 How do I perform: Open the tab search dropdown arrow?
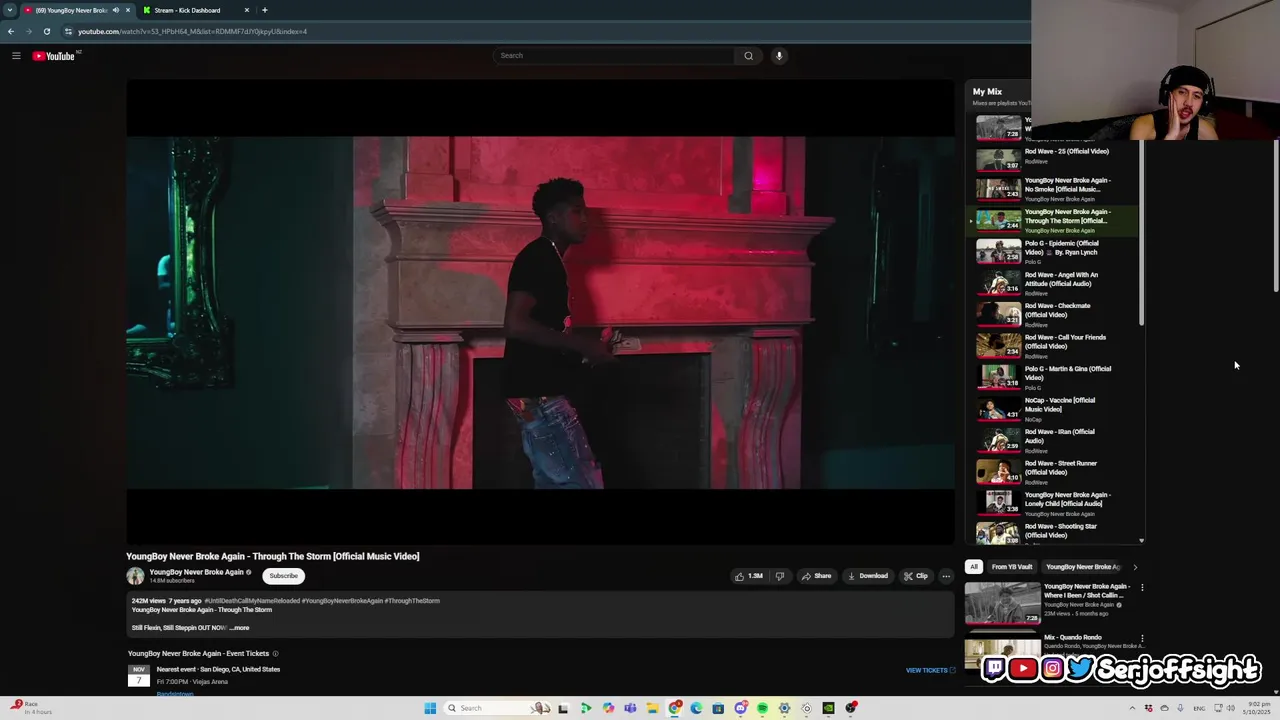(x=10, y=10)
